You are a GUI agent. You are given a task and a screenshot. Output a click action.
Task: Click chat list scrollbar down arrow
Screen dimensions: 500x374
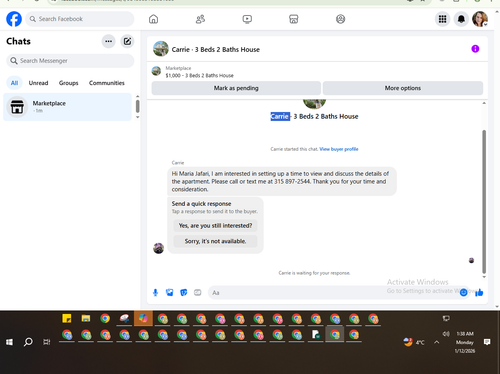[x=138, y=117]
